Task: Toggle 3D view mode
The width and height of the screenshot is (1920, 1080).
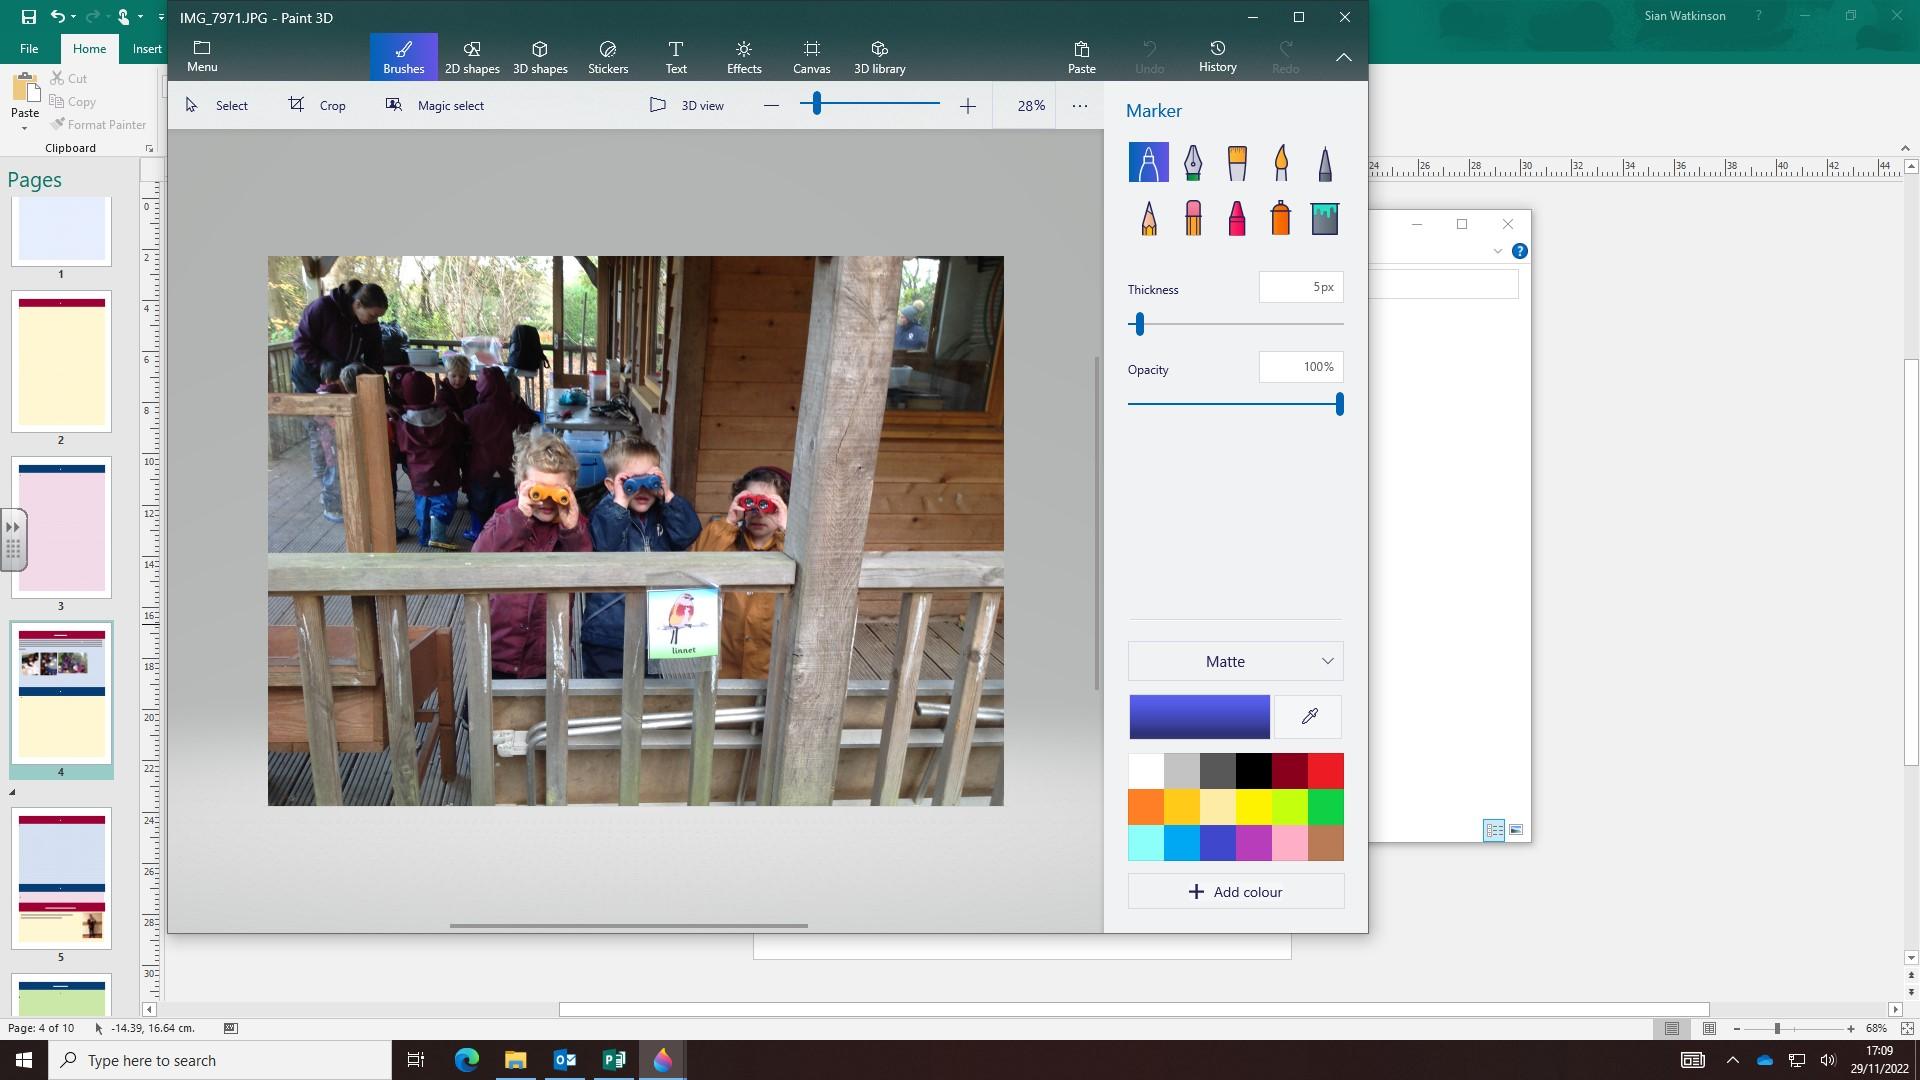Action: [x=687, y=105]
